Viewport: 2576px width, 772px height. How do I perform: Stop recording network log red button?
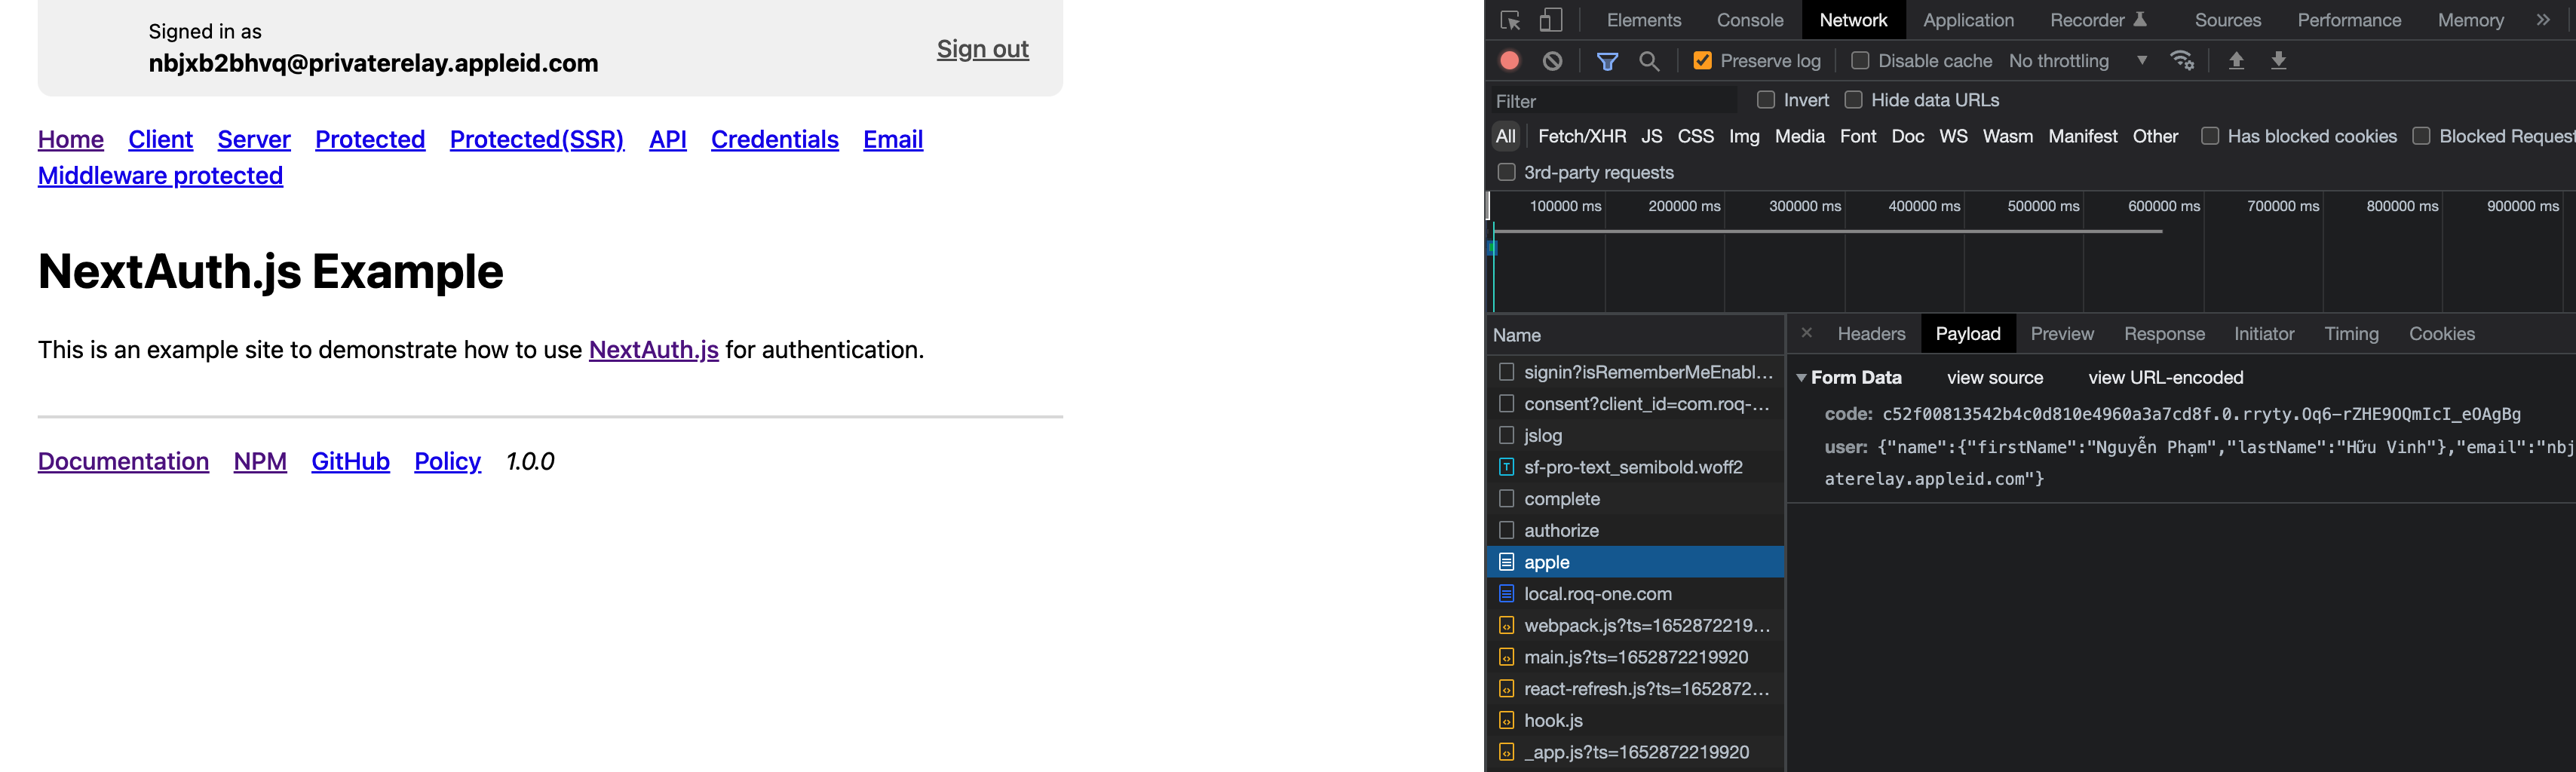pos(1510,61)
